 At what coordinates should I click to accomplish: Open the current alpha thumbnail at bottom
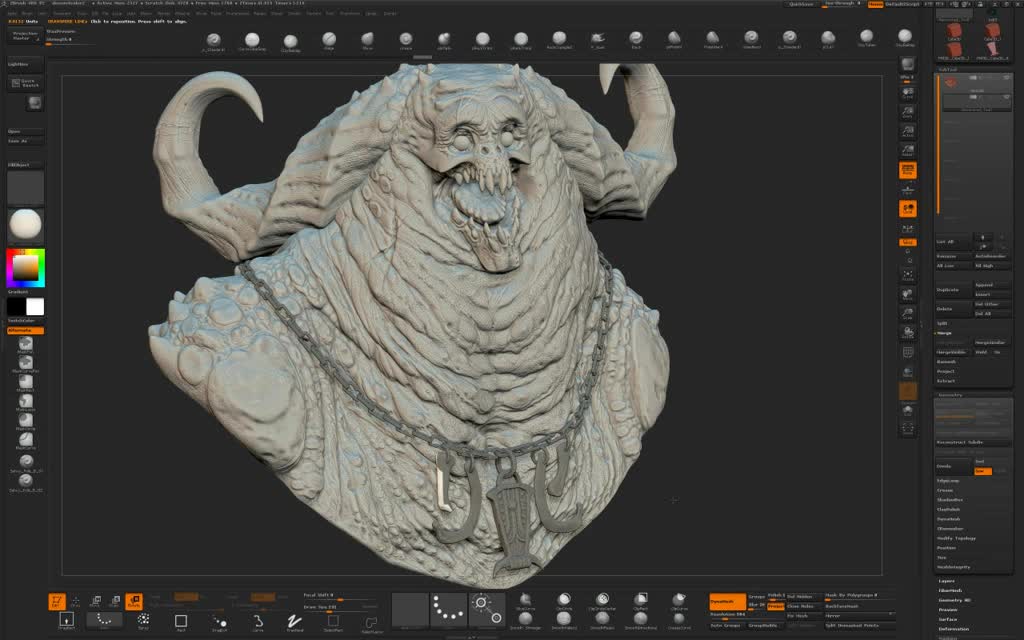(410, 611)
